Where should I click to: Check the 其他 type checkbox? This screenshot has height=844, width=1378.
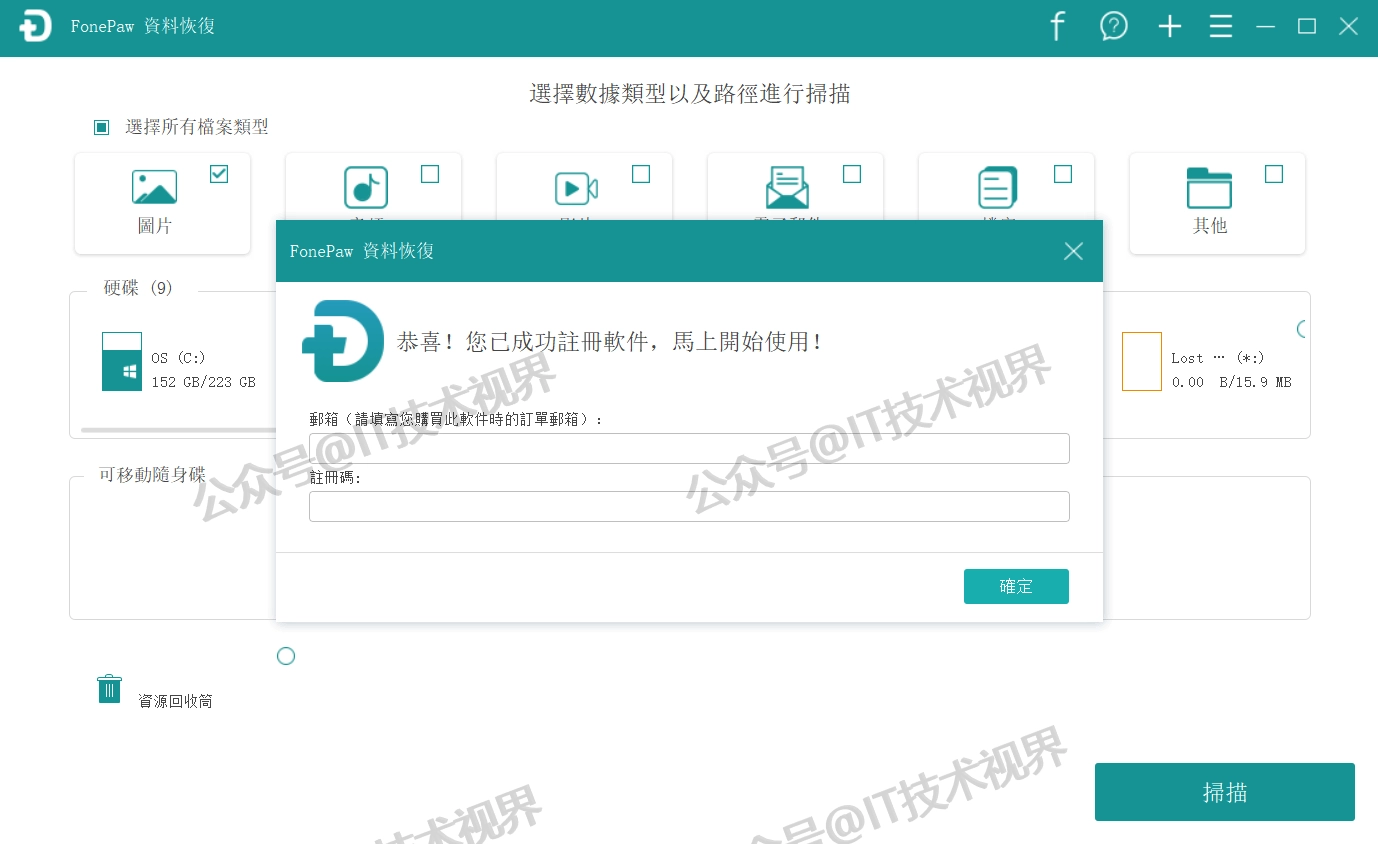(1274, 174)
